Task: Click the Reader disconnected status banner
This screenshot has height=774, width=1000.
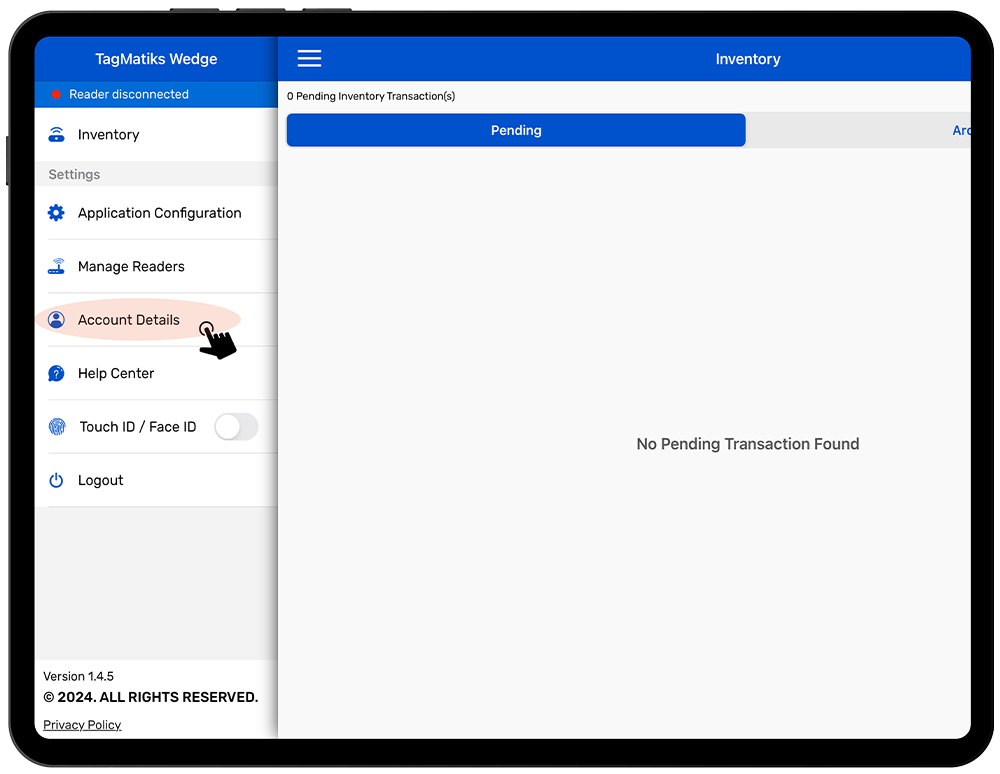Action: pos(128,94)
